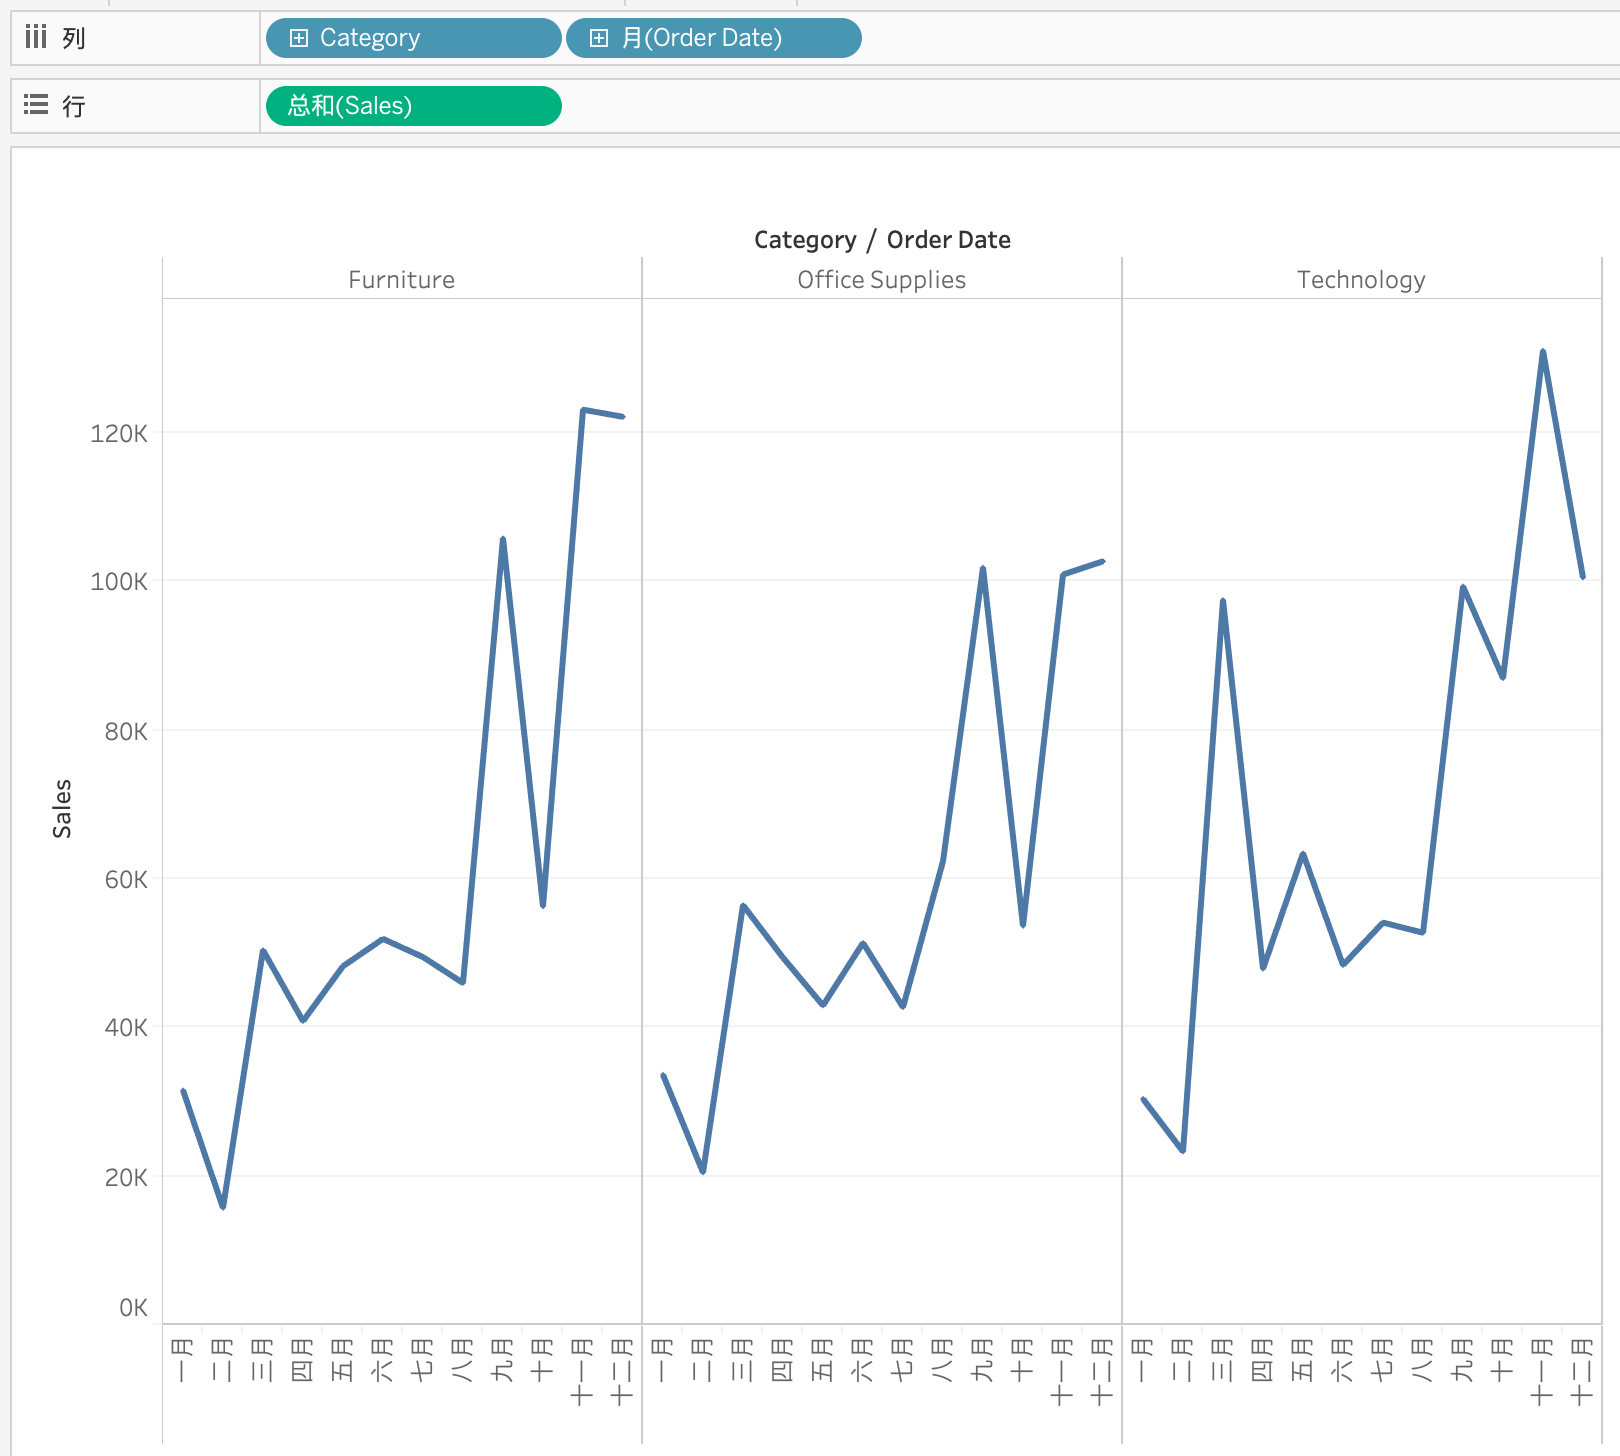Click the Sales axis label
The image size is (1620, 1456).
62,809
